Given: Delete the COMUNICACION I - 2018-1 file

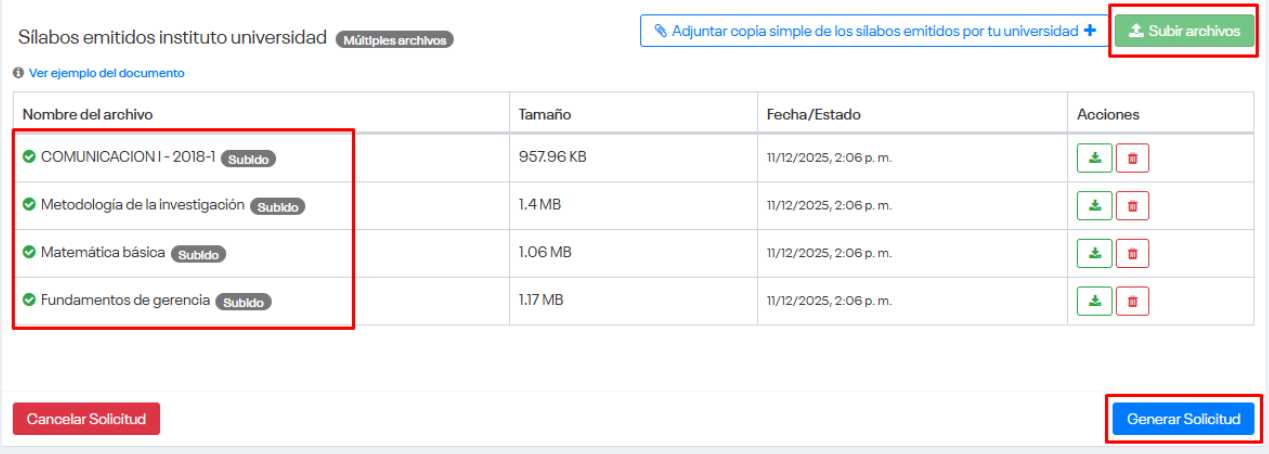Looking at the screenshot, I should [x=1132, y=158].
